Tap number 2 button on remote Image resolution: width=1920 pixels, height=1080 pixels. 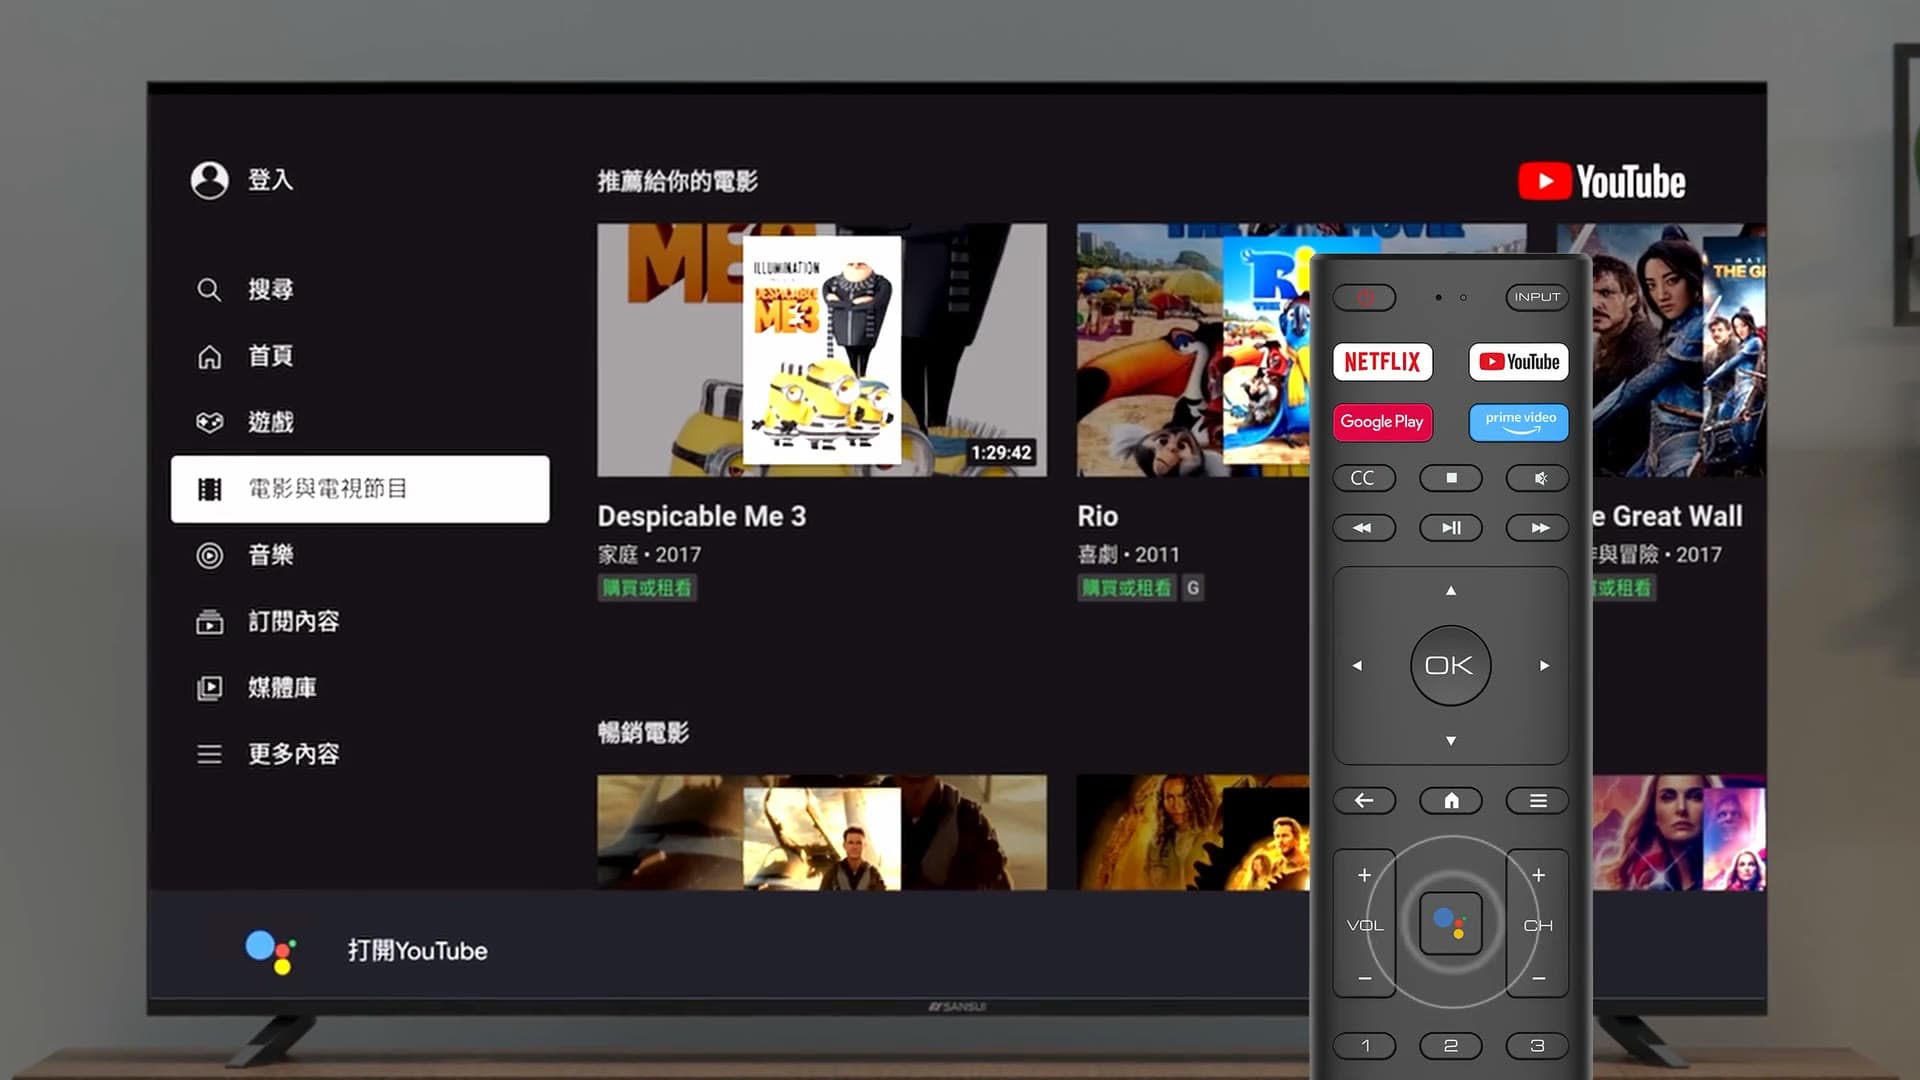[x=1451, y=1046]
